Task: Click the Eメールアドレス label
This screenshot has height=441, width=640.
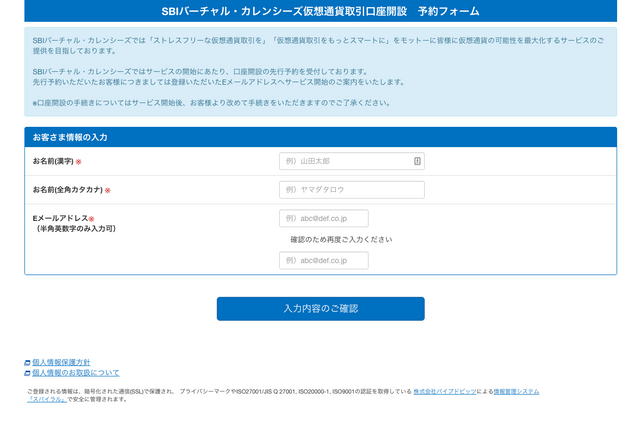Action: coord(60,218)
